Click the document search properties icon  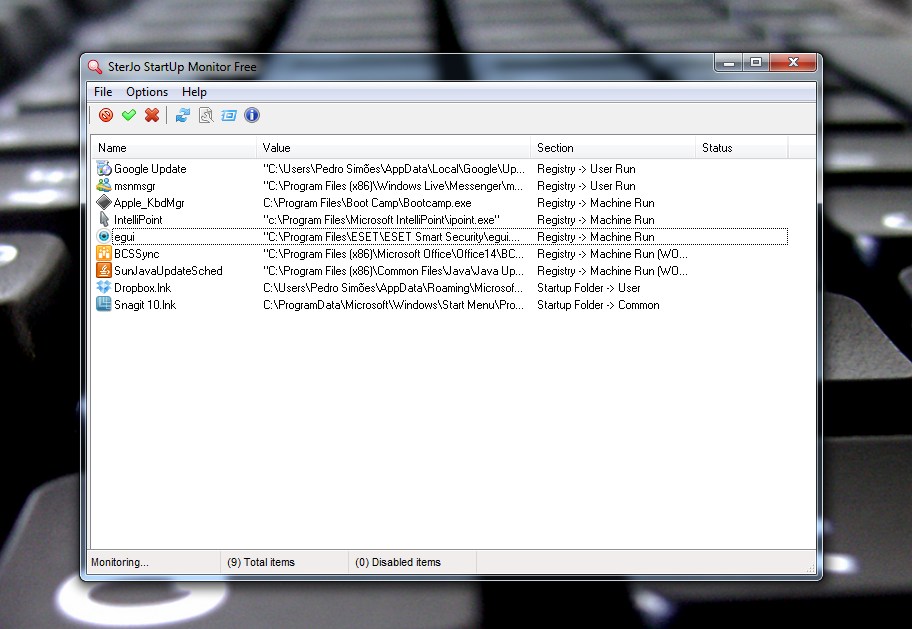[x=206, y=115]
